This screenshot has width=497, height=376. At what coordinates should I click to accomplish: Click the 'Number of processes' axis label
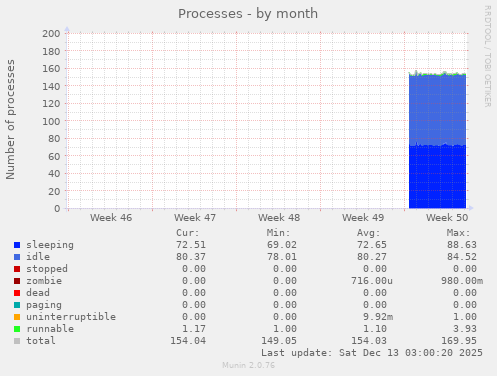(10, 120)
